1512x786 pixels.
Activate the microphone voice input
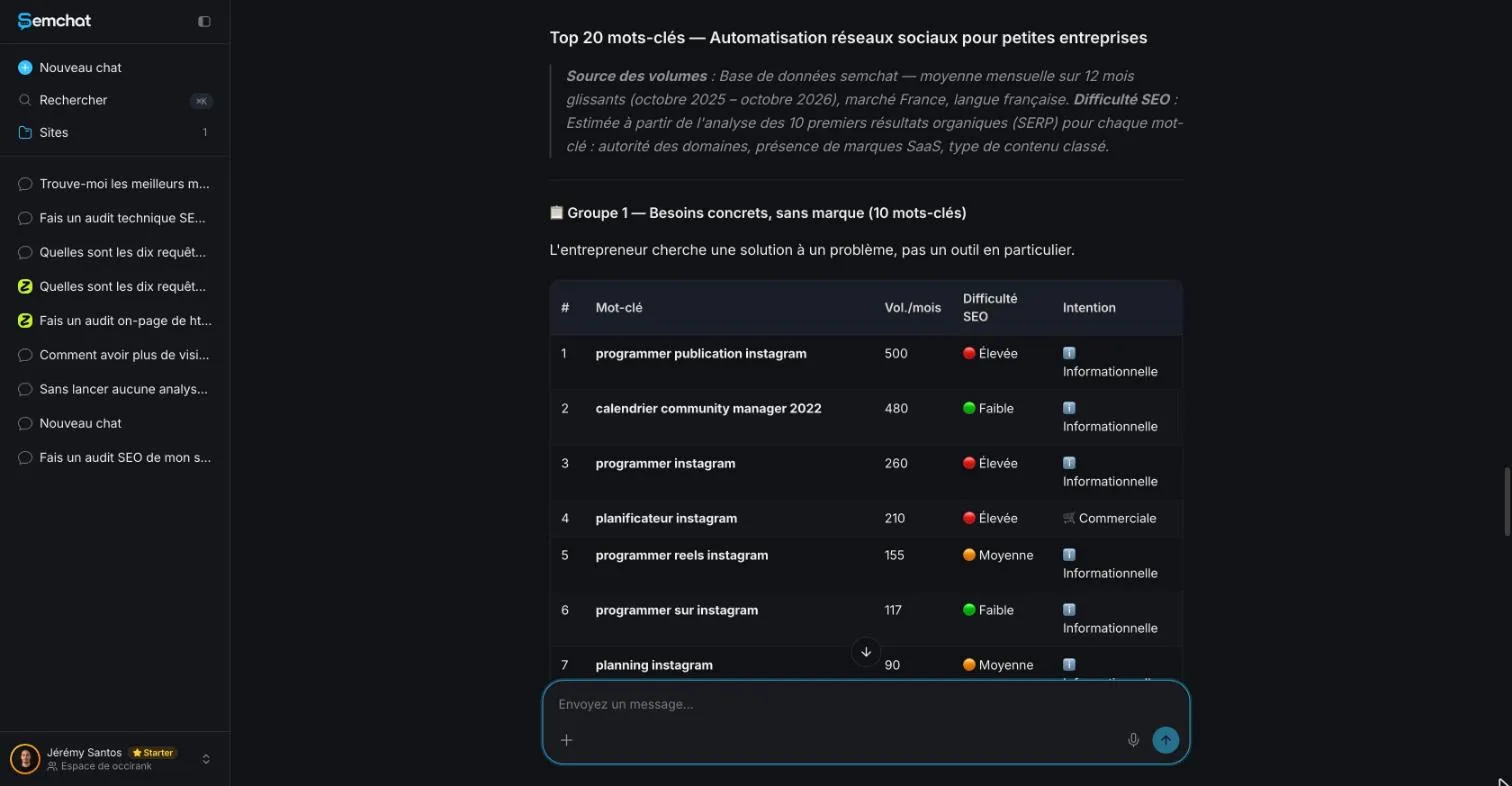coord(1133,740)
